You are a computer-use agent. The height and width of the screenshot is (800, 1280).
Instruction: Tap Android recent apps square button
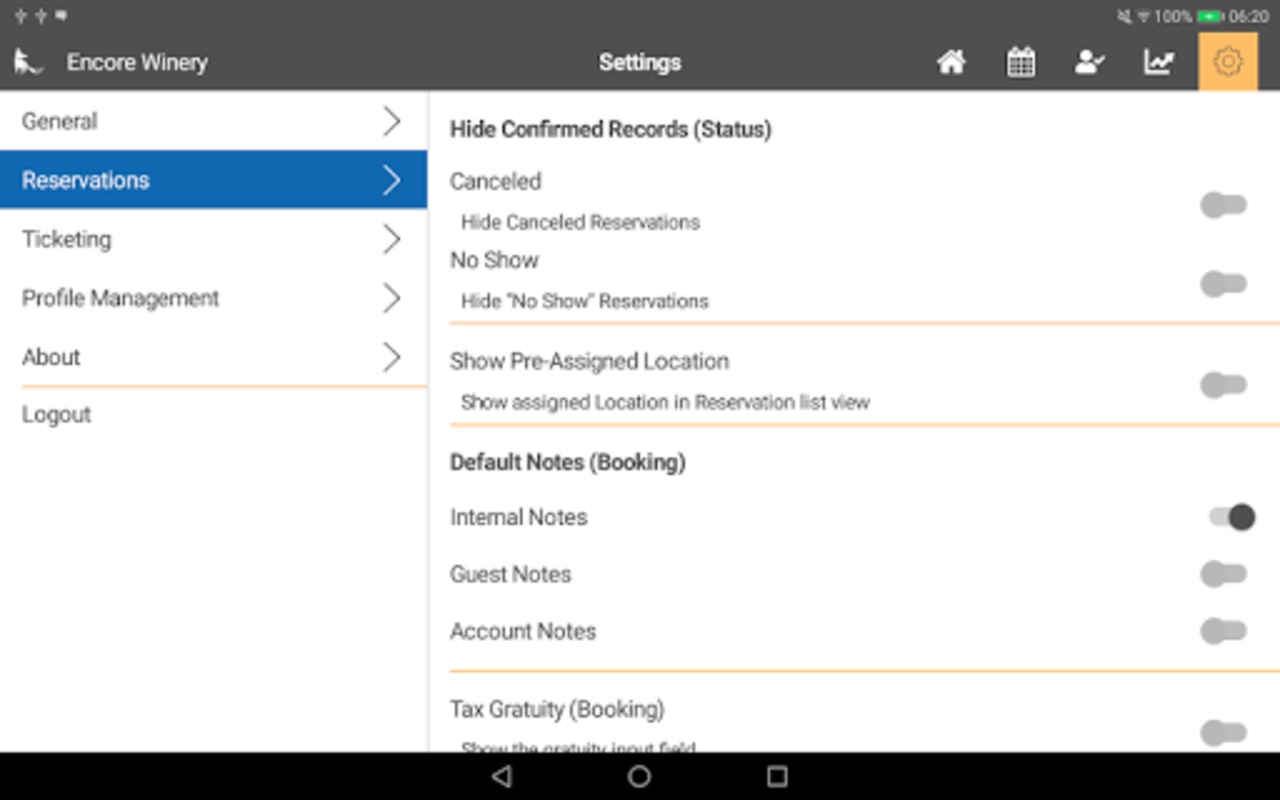pyautogui.click(x=777, y=776)
